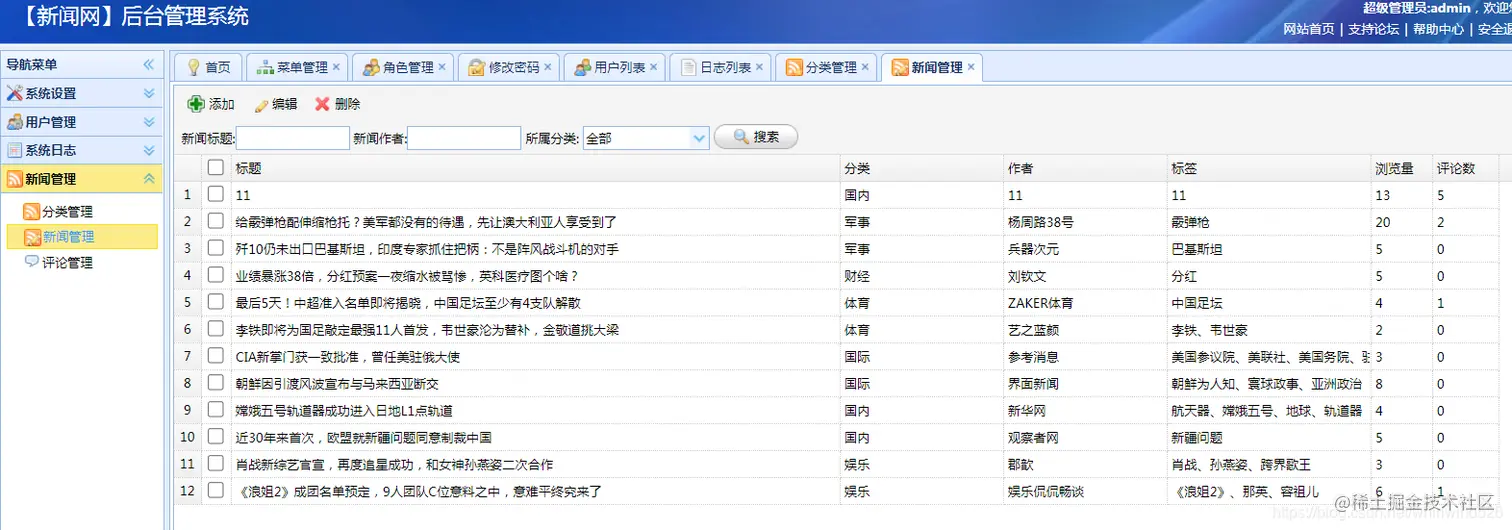Click the red 删除 cross icon
Image resolution: width=1512 pixels, height=530 pixels.
322,104
